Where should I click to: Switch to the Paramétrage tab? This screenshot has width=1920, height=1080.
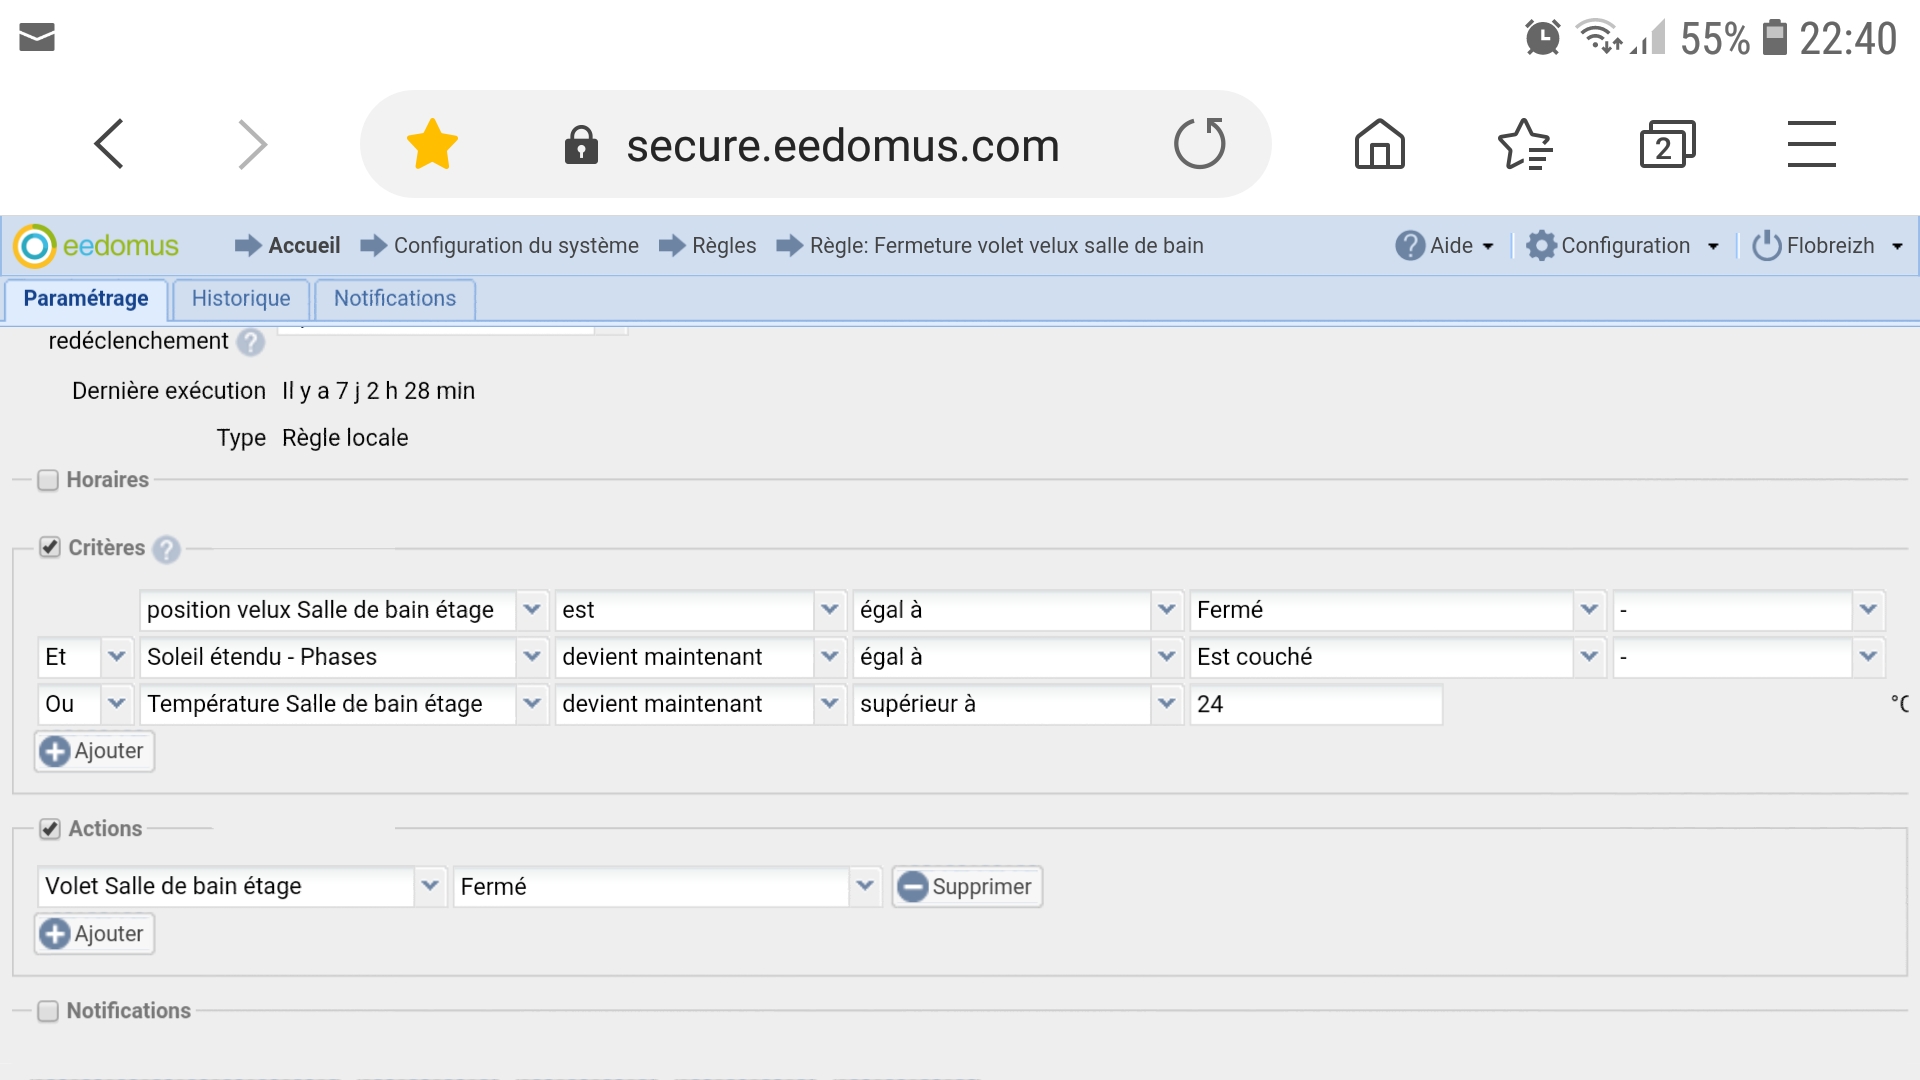pyautogui.click(x=86, y=299)
